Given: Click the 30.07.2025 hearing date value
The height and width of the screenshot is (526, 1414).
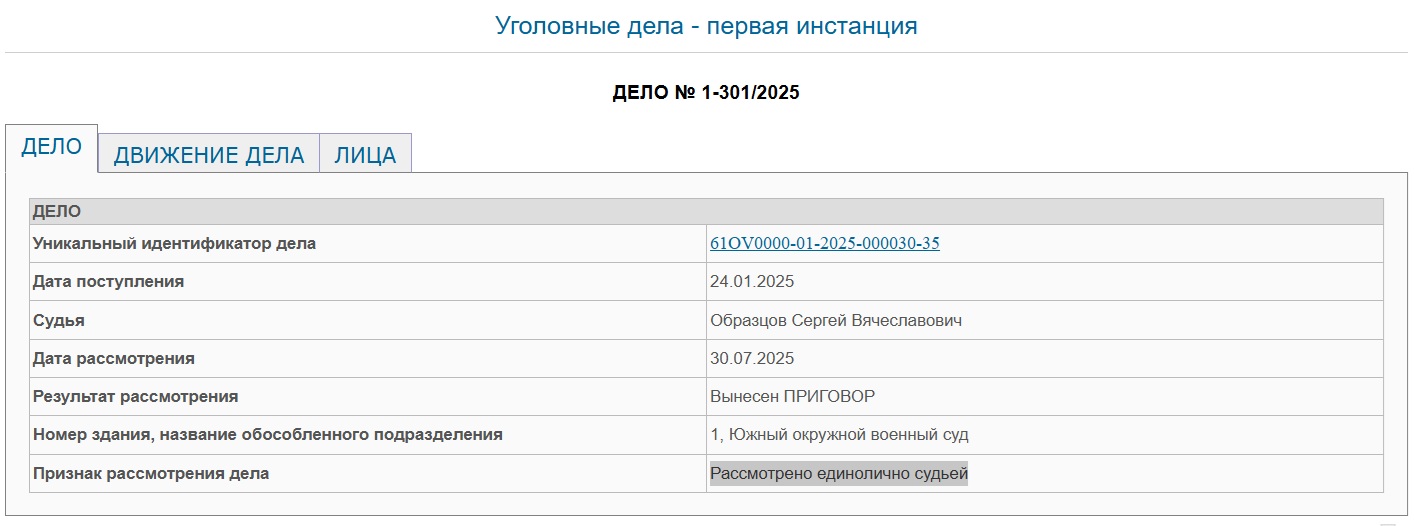Looking at the screenshot, I should tap(751, 358).
